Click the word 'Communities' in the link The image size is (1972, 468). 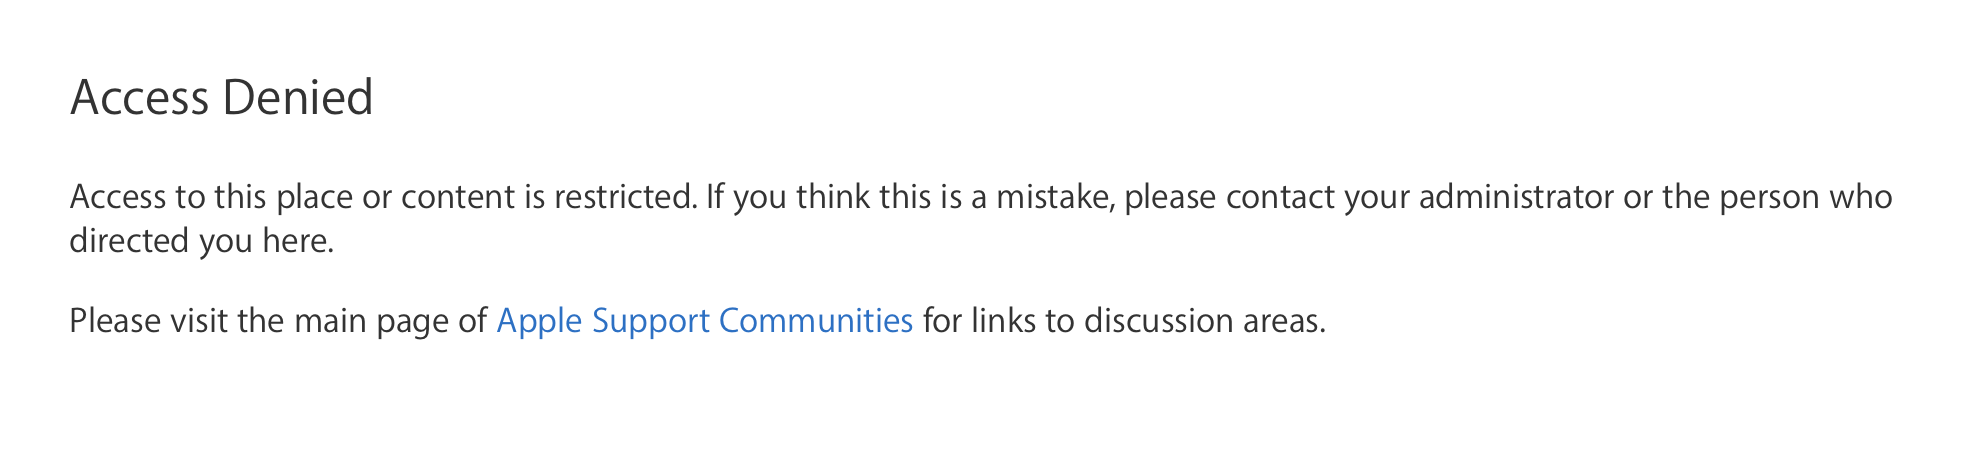815,321
